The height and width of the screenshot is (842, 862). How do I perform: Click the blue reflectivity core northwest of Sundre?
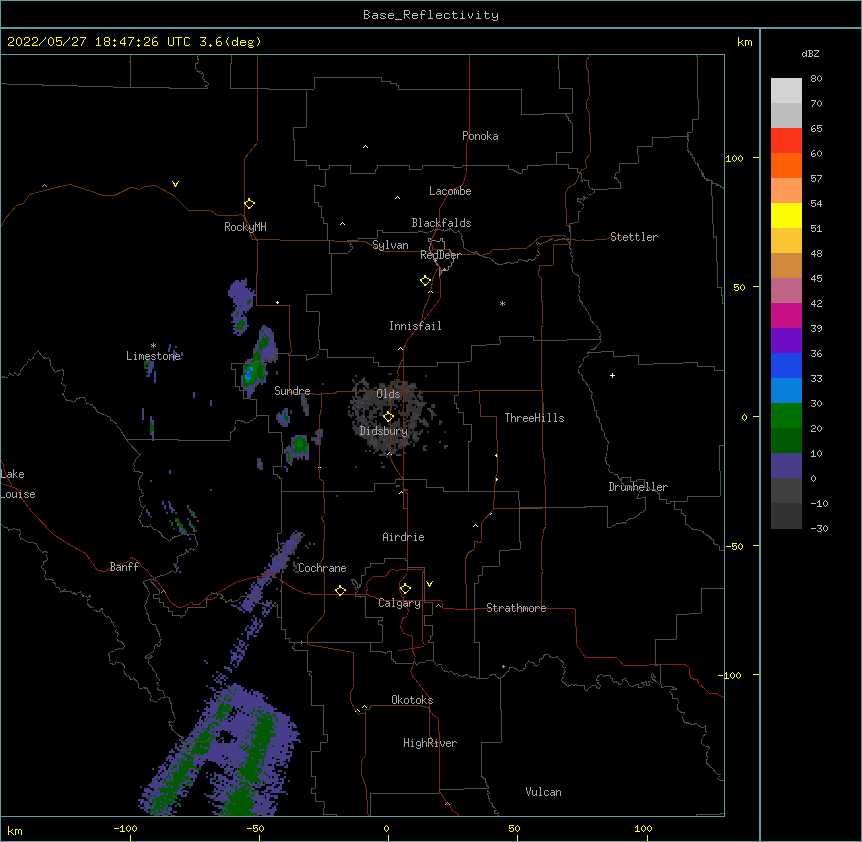[248, 375]
